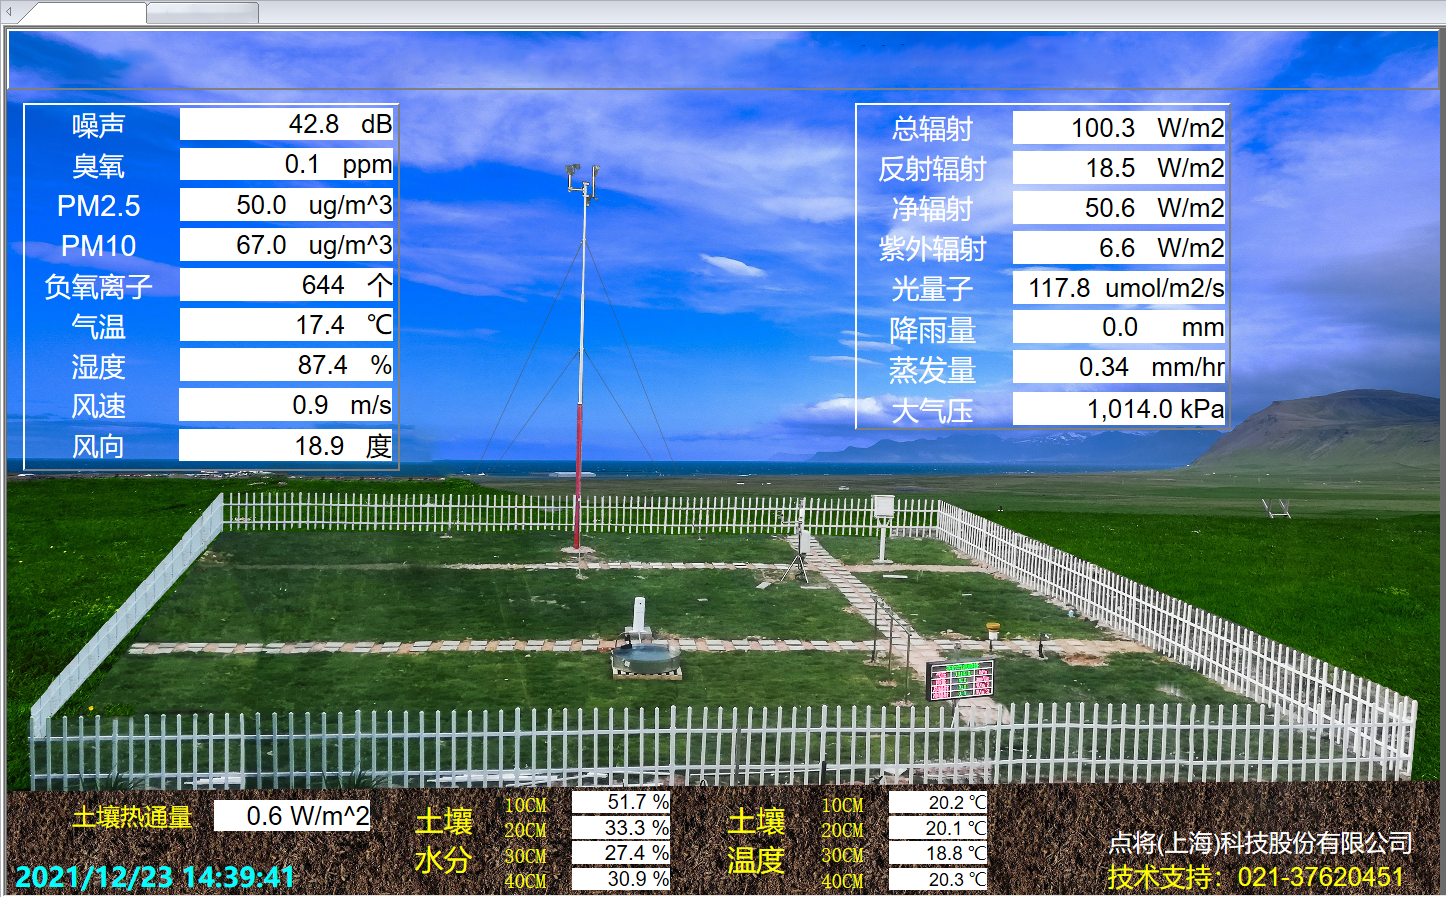Click the tab scroll-left arrow

(x=8, y=13)
